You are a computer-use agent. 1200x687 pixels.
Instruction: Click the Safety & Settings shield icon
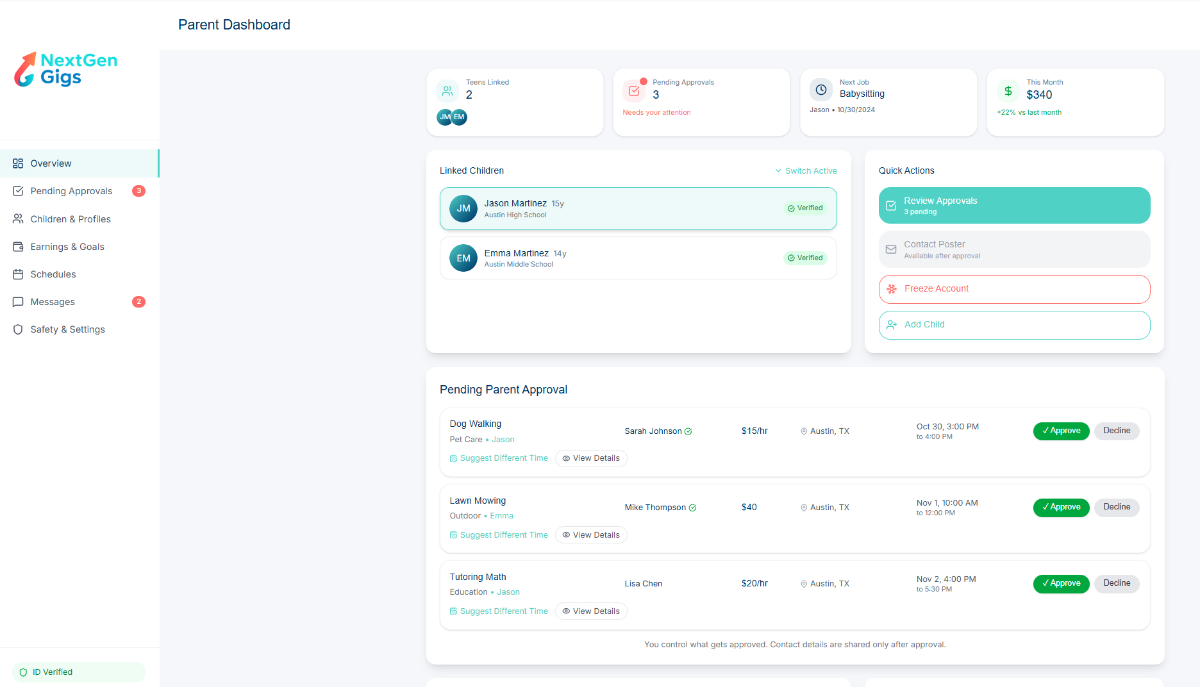pyautogui.click(x=19, y=329)
